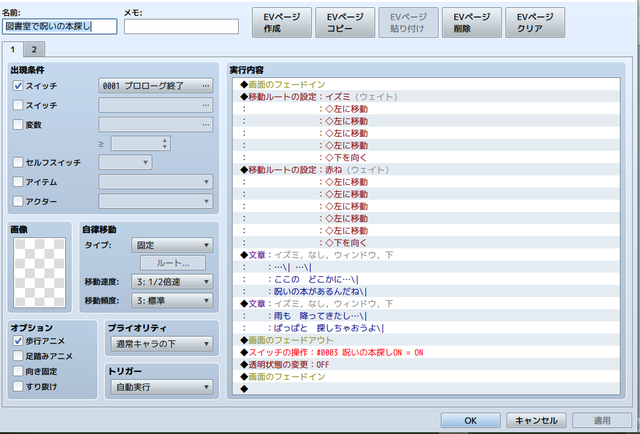Select the last 画面のフェードイン command
This screenshot has width=640, height=434.
(427, 376)
